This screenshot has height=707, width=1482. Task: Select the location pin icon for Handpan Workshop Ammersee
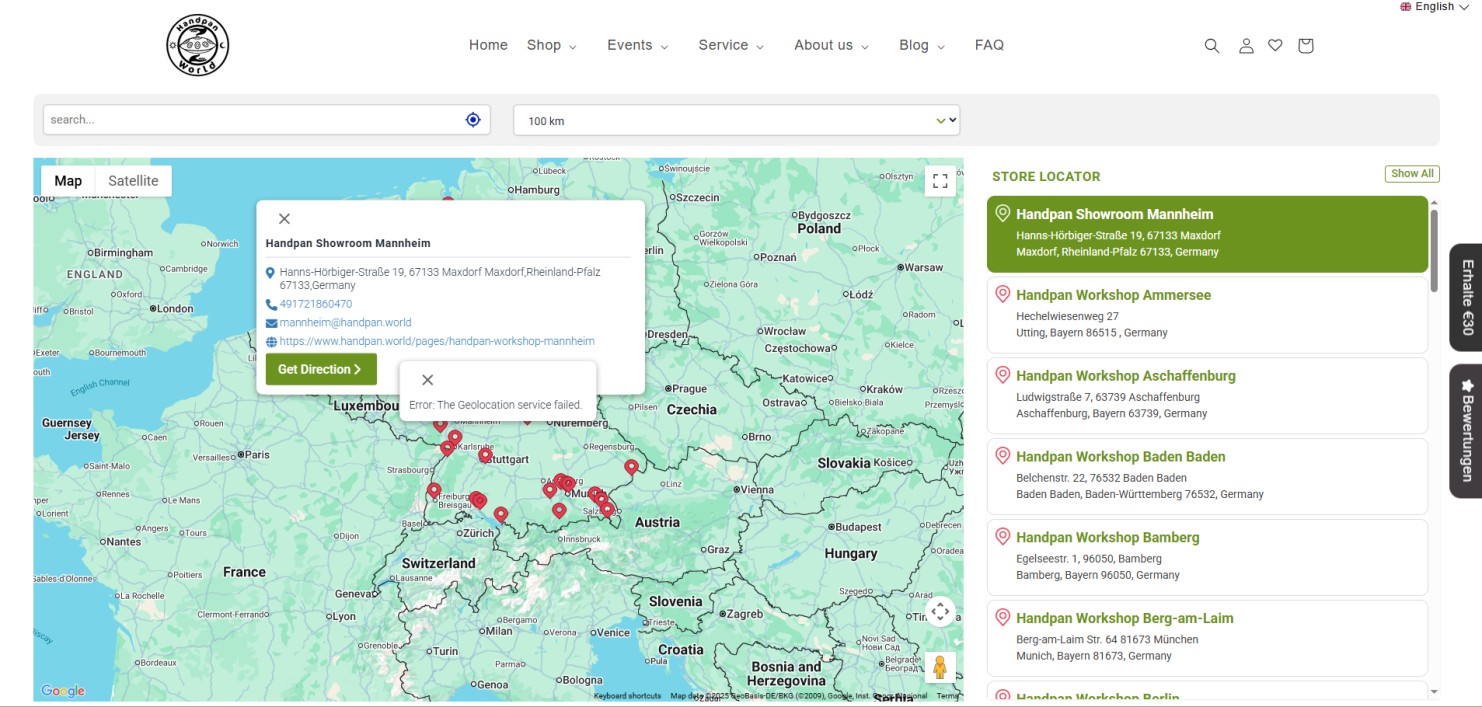[1003, 294]
